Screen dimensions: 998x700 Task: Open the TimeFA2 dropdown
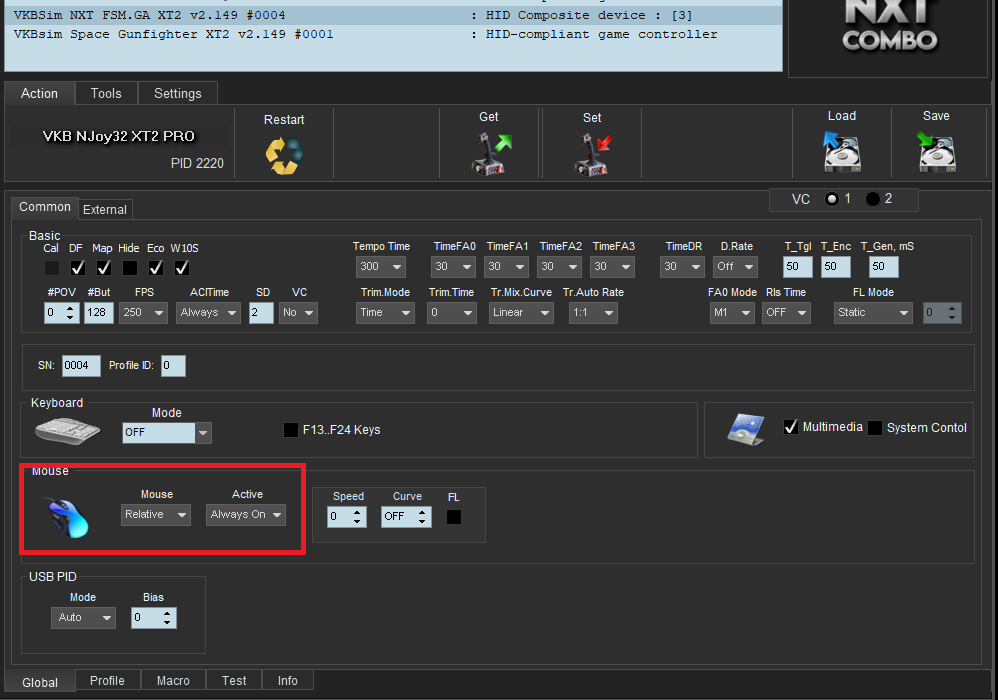[559, 267]
